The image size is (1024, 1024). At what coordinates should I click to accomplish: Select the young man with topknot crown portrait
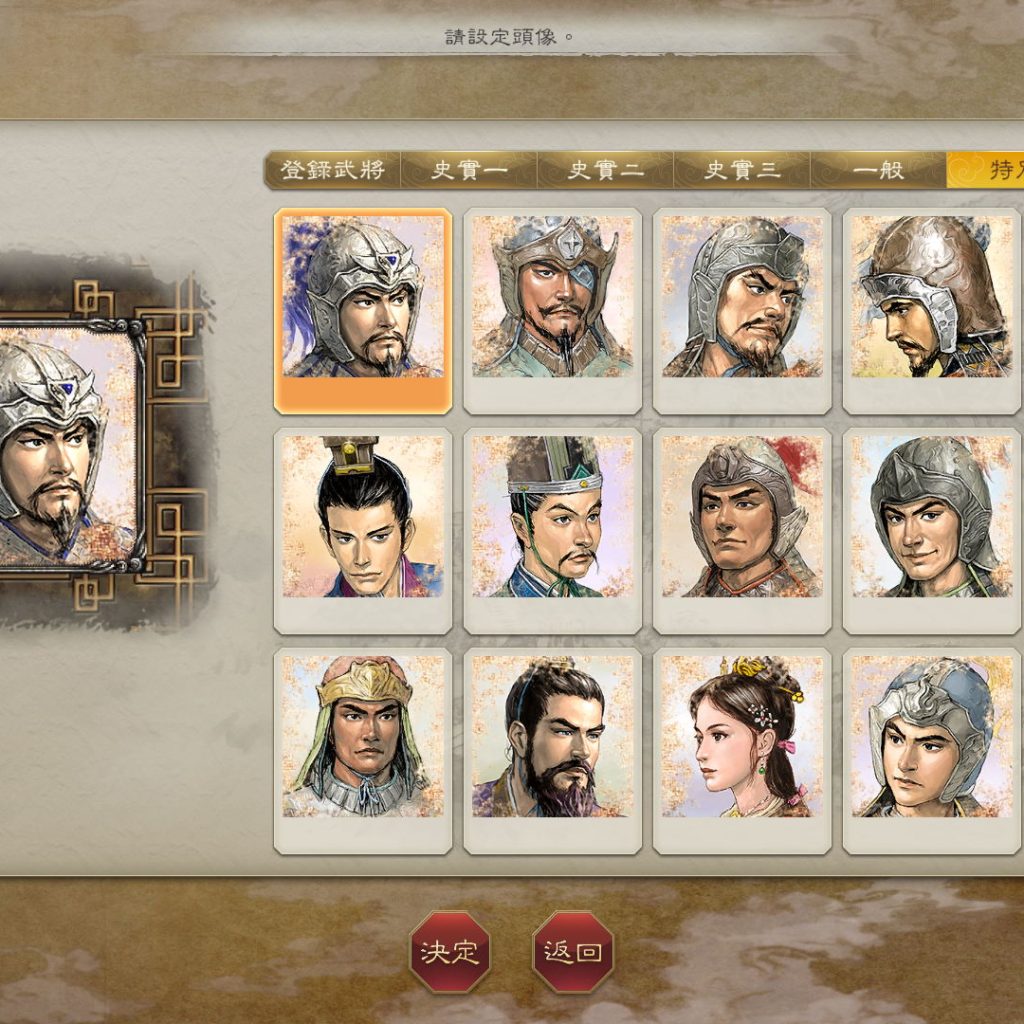363,531
